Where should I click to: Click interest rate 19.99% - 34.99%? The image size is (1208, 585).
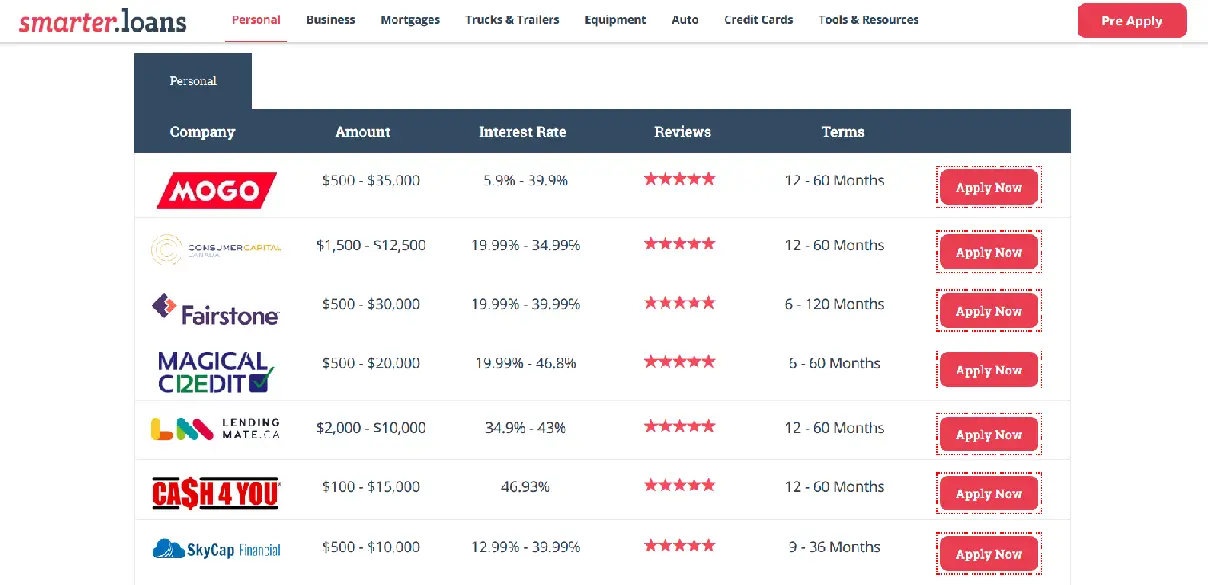(526, 245)
